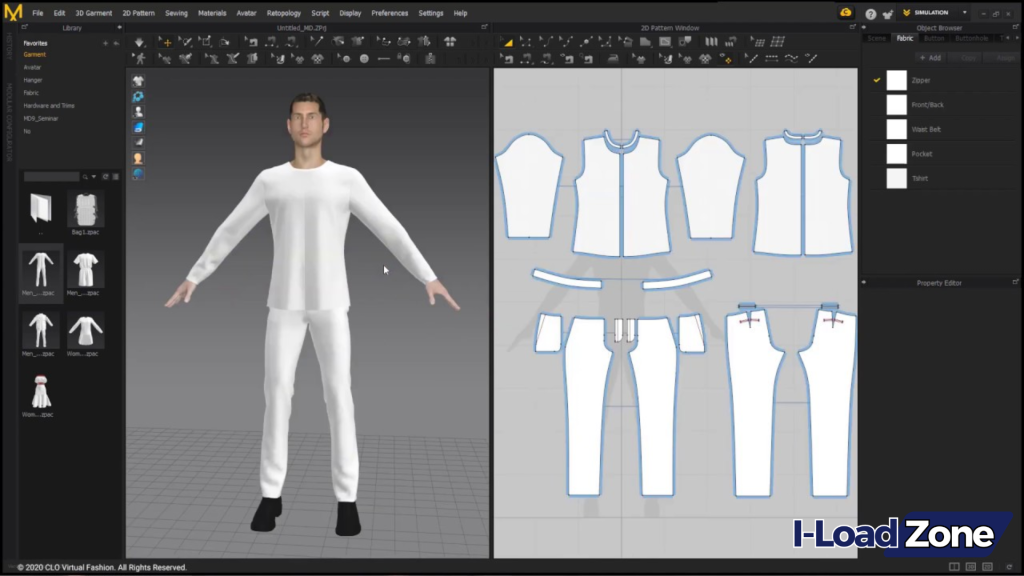
Task: Select the Bag1.zpac thumbnail in the library
Action: pos(84,210)
